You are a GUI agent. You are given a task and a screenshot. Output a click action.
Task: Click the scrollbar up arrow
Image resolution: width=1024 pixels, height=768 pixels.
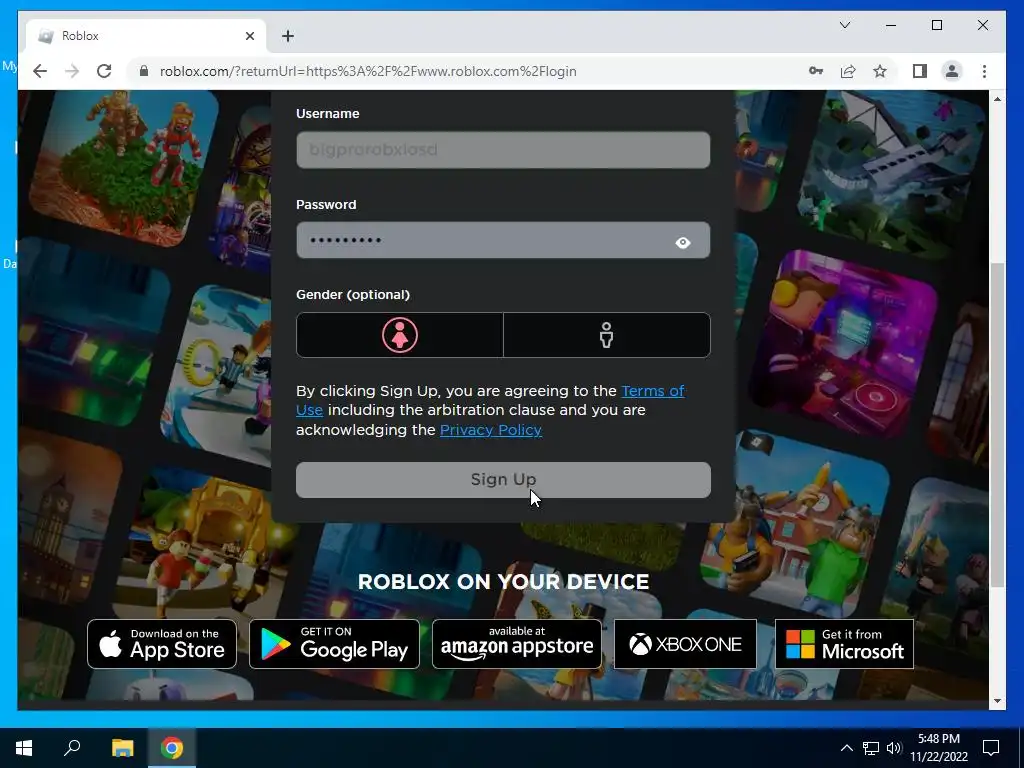click(x=997, y=99)
